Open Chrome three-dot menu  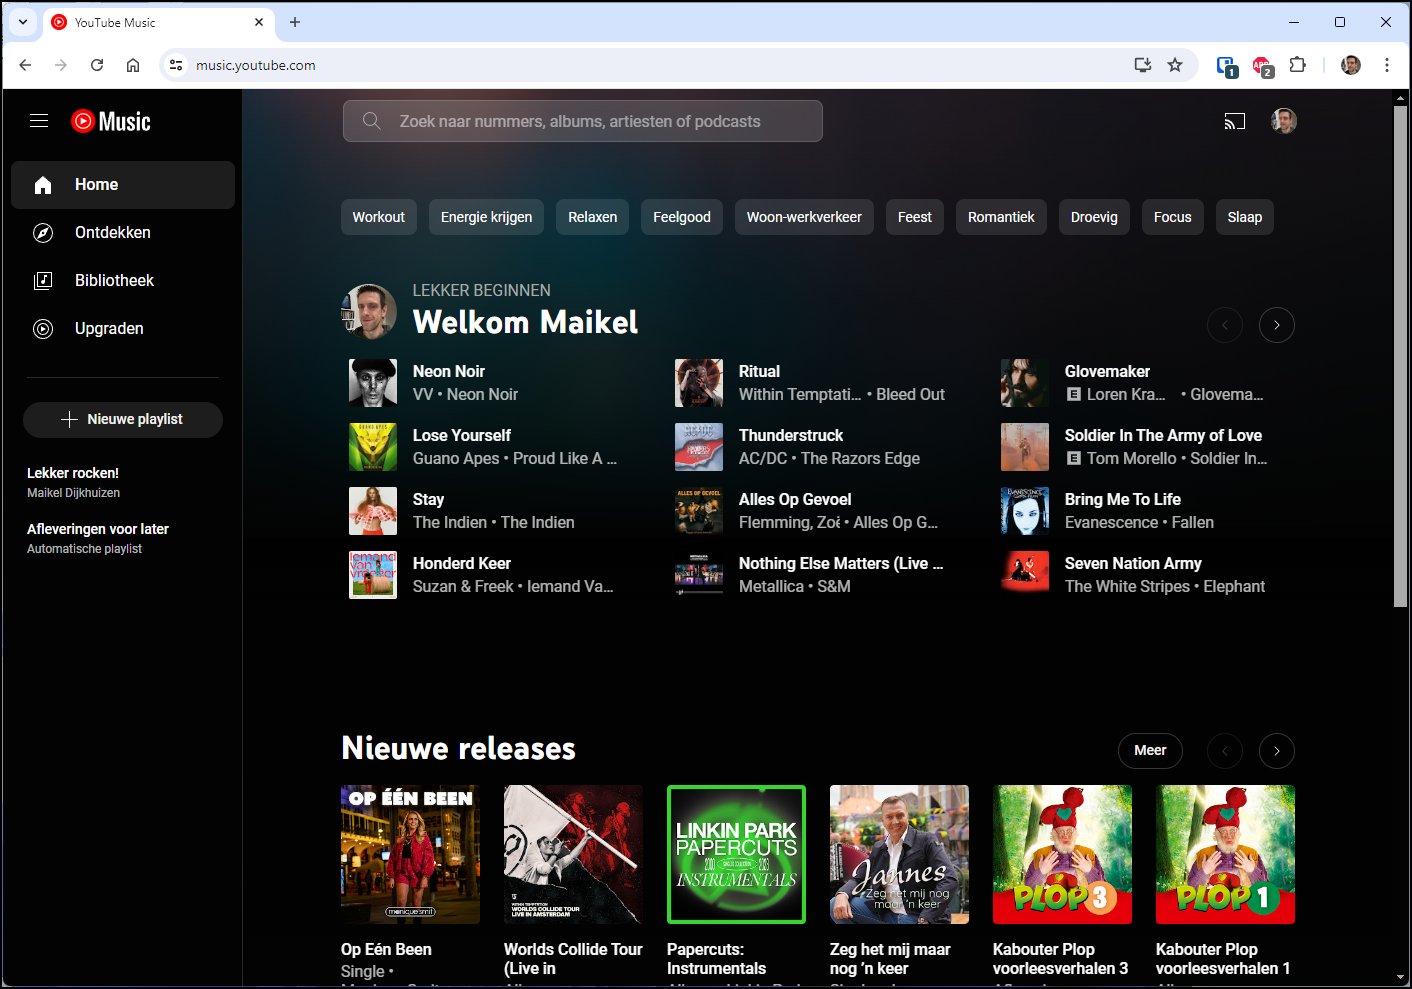[x=1387, y=65]
